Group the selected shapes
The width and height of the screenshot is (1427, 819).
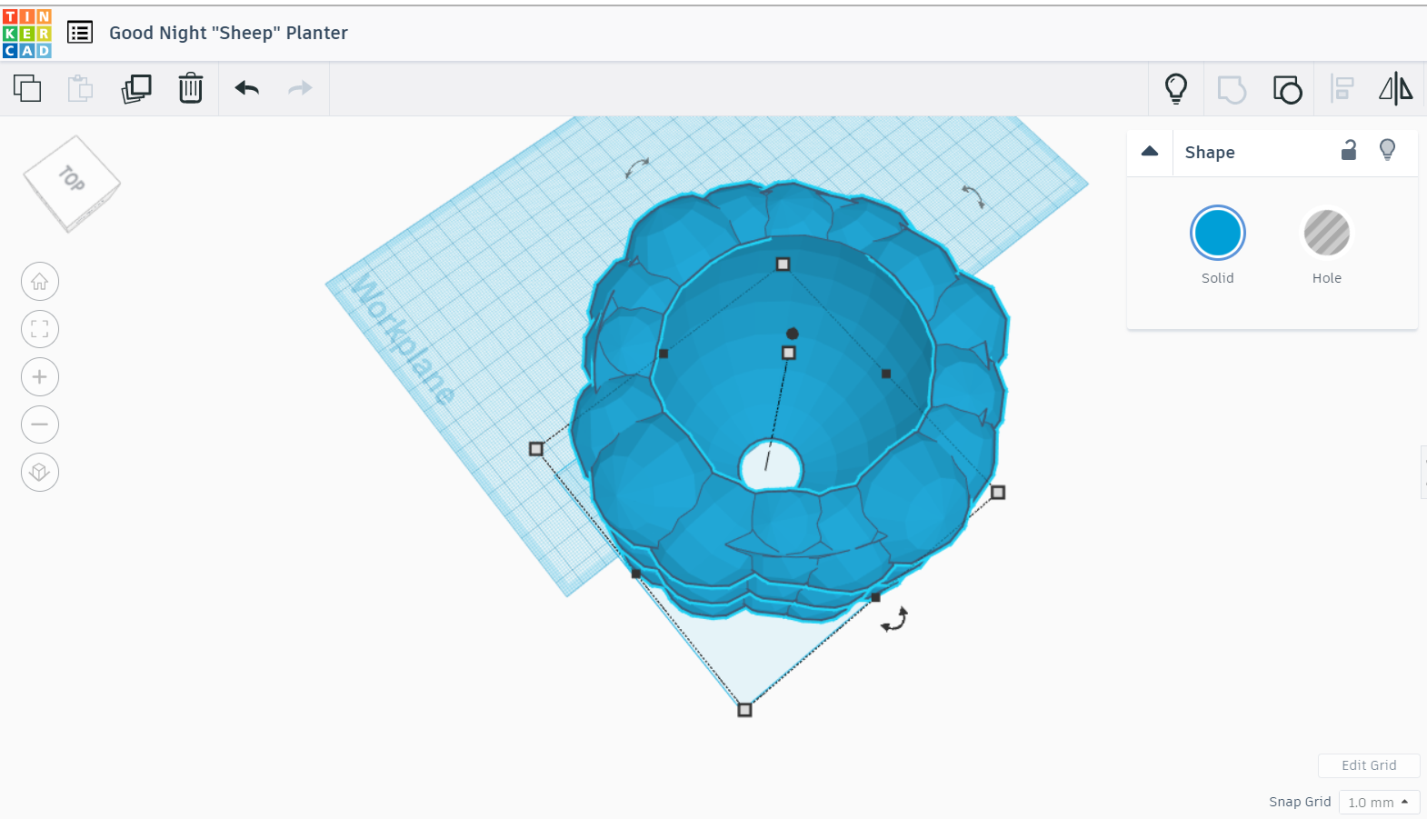[x=1232, y=89]
